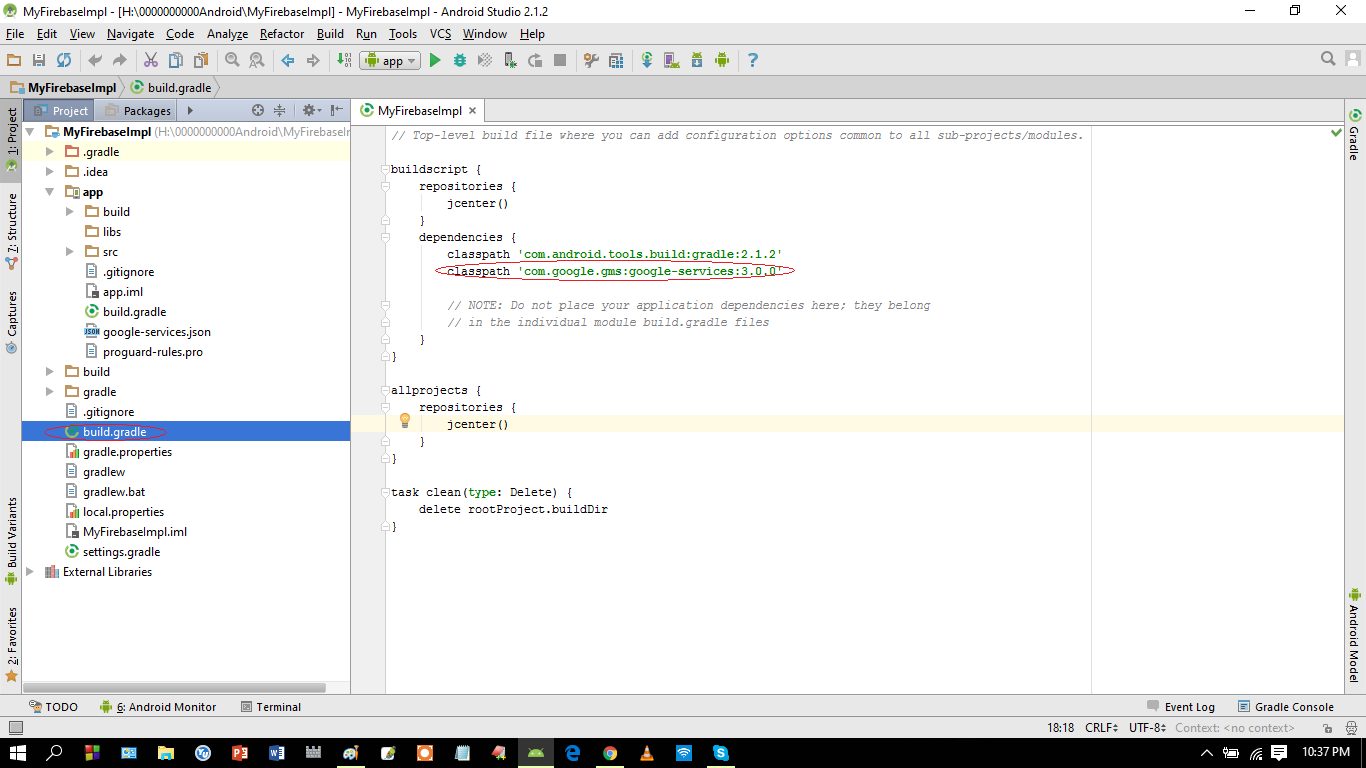Screen dimensions: 1366x768
Task: Click the Synchronize toolbar icon
Action: click(64, 61)
